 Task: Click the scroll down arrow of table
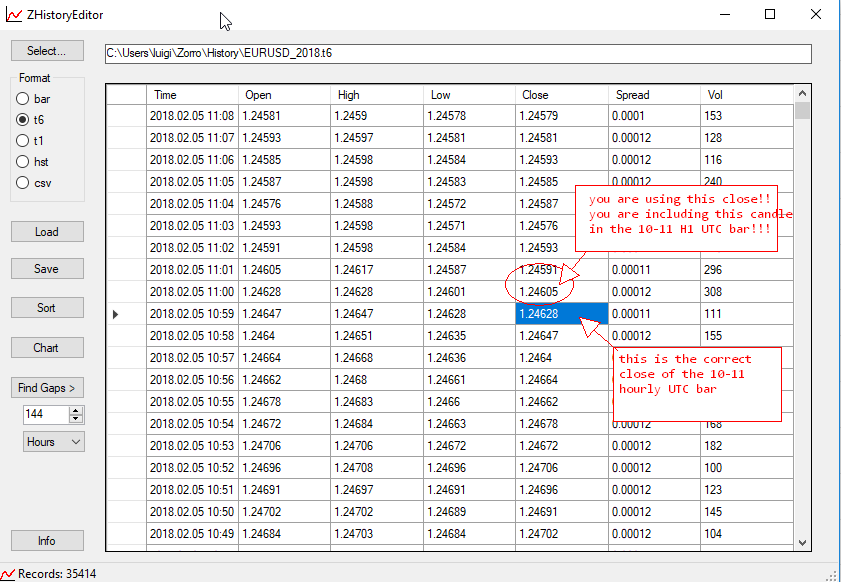pos(802,542)
